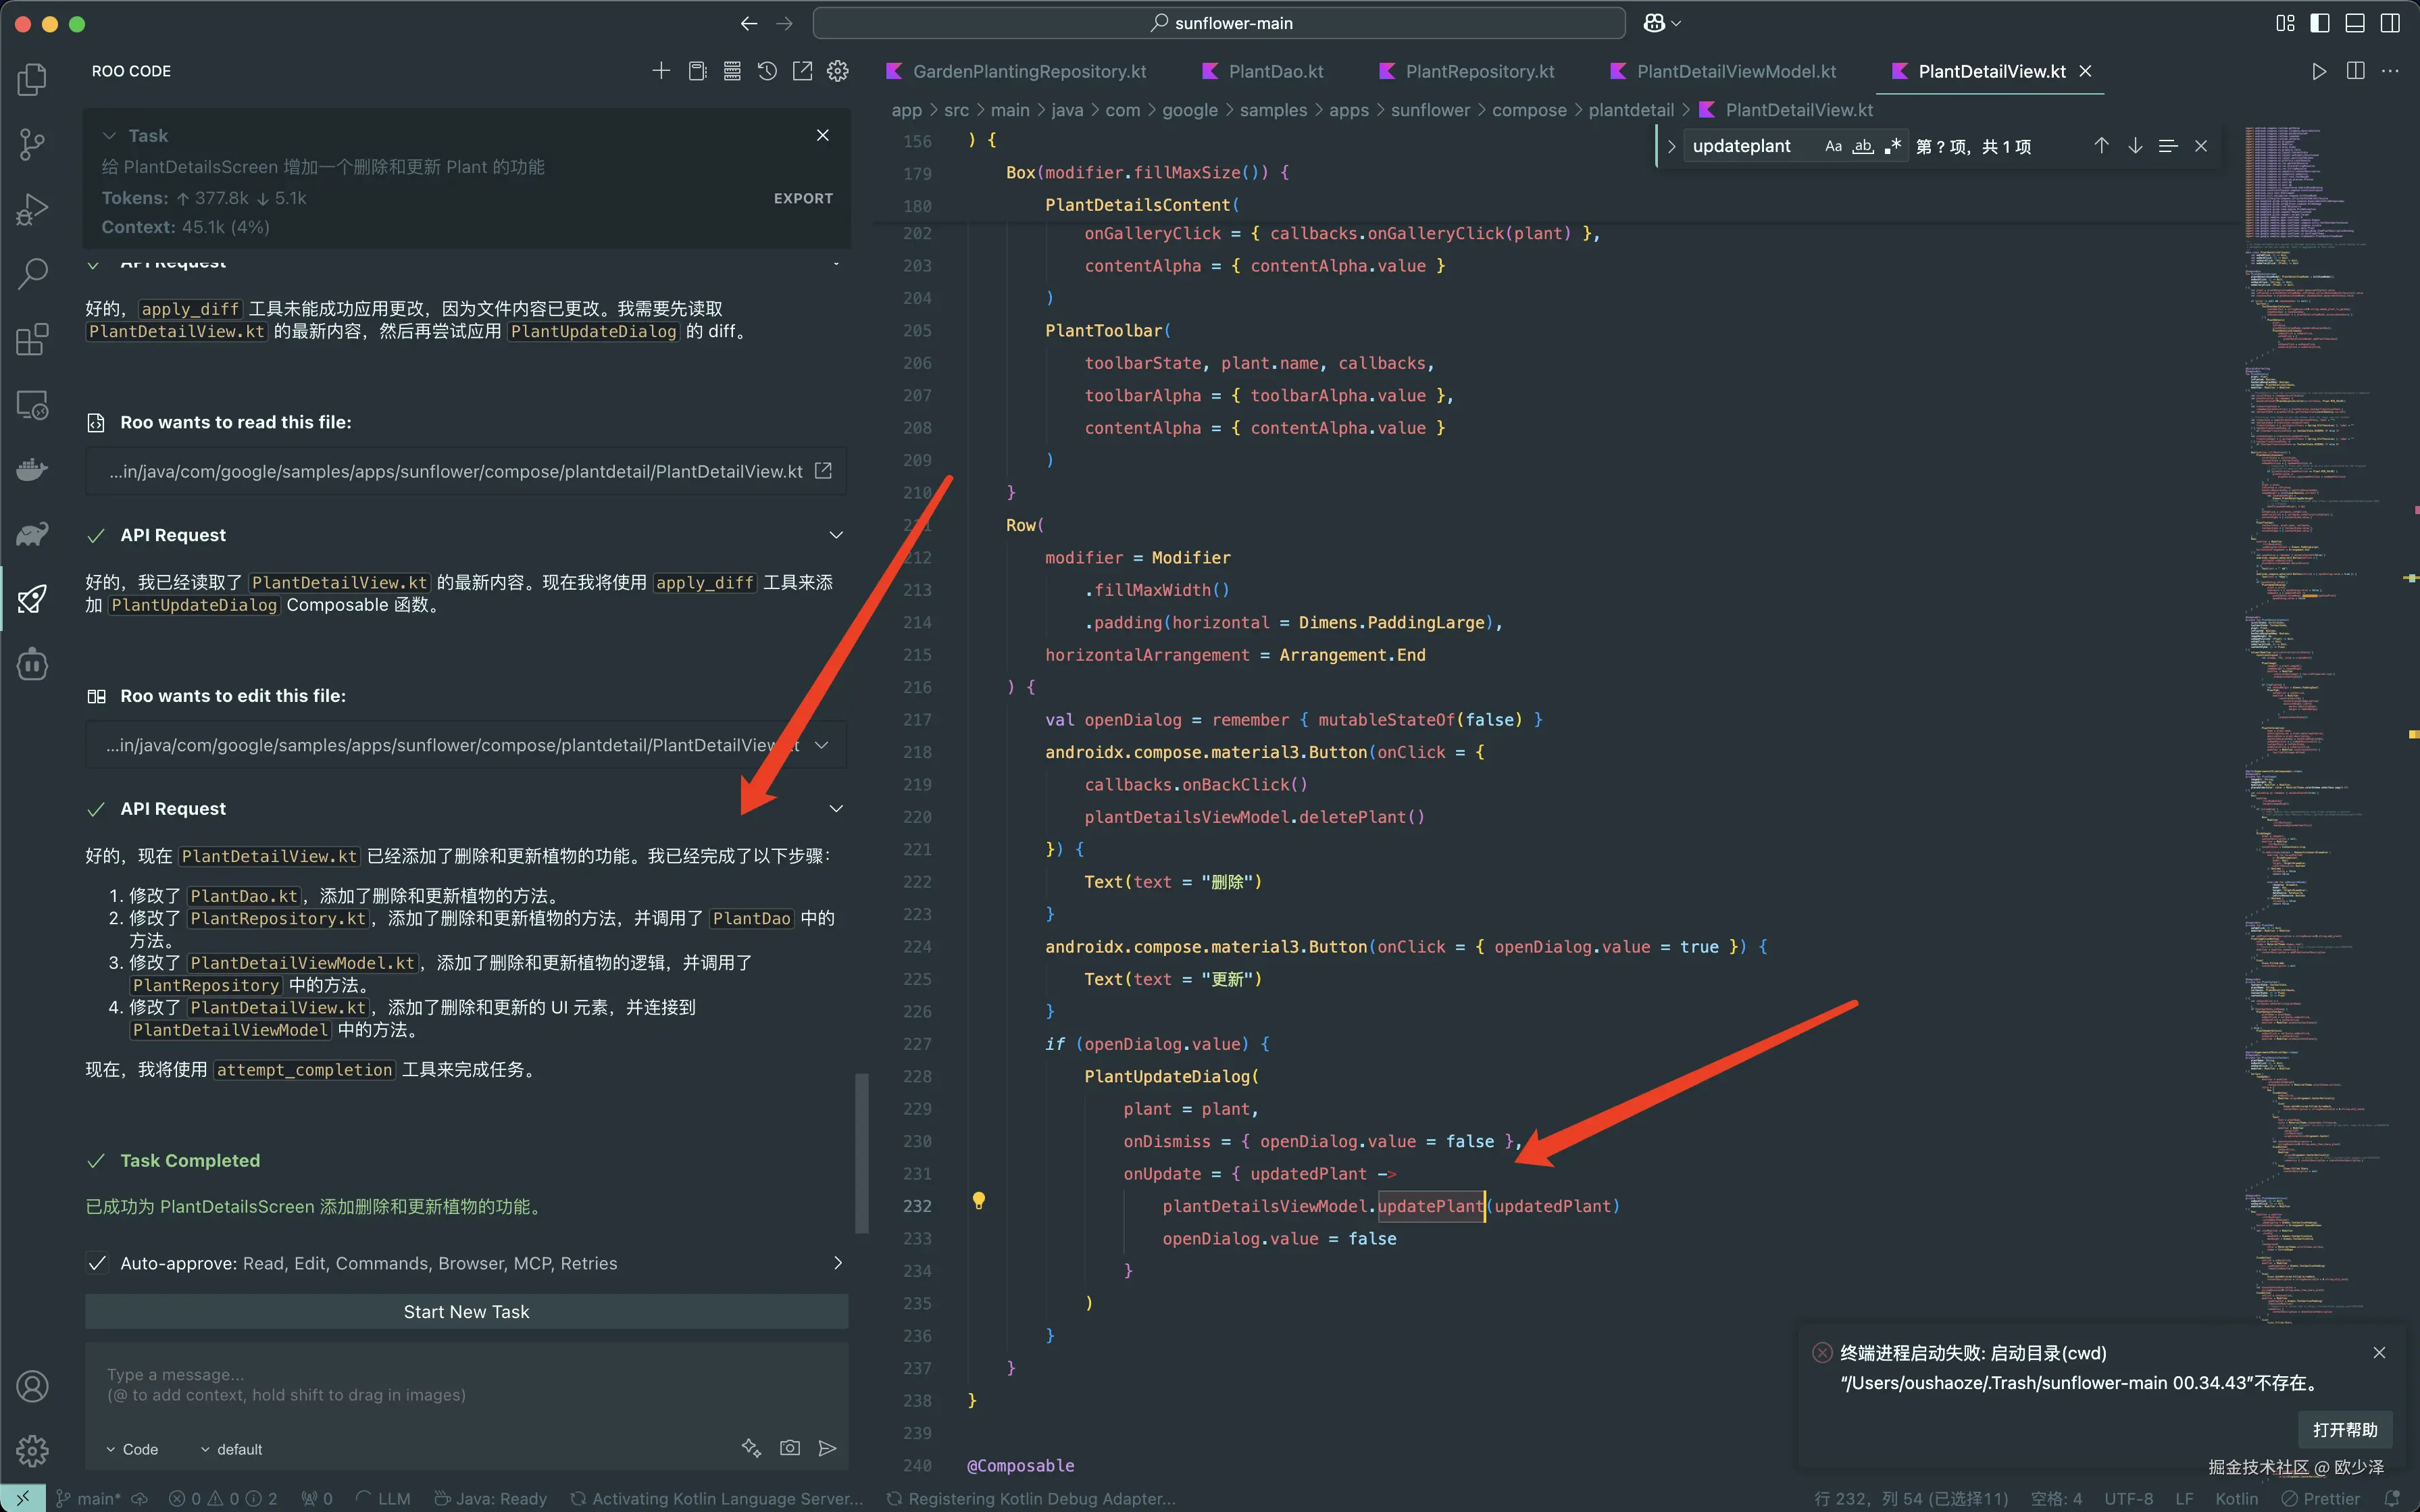The height and width of the screenshot is (1512, 2420).
Task: Click the camera icon to add images
Action: pyautogui.click(x=790, y=1448)
